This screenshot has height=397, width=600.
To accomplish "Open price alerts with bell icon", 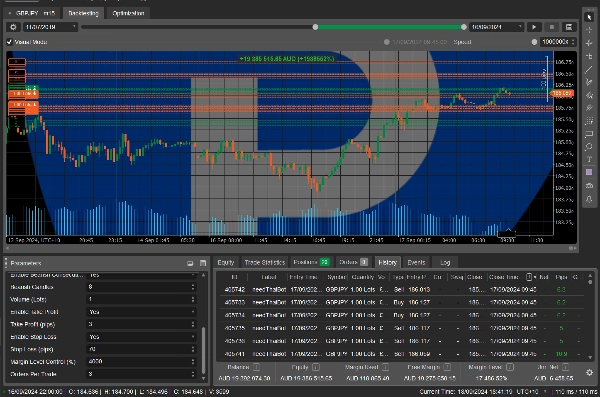I will pos(589,199).
